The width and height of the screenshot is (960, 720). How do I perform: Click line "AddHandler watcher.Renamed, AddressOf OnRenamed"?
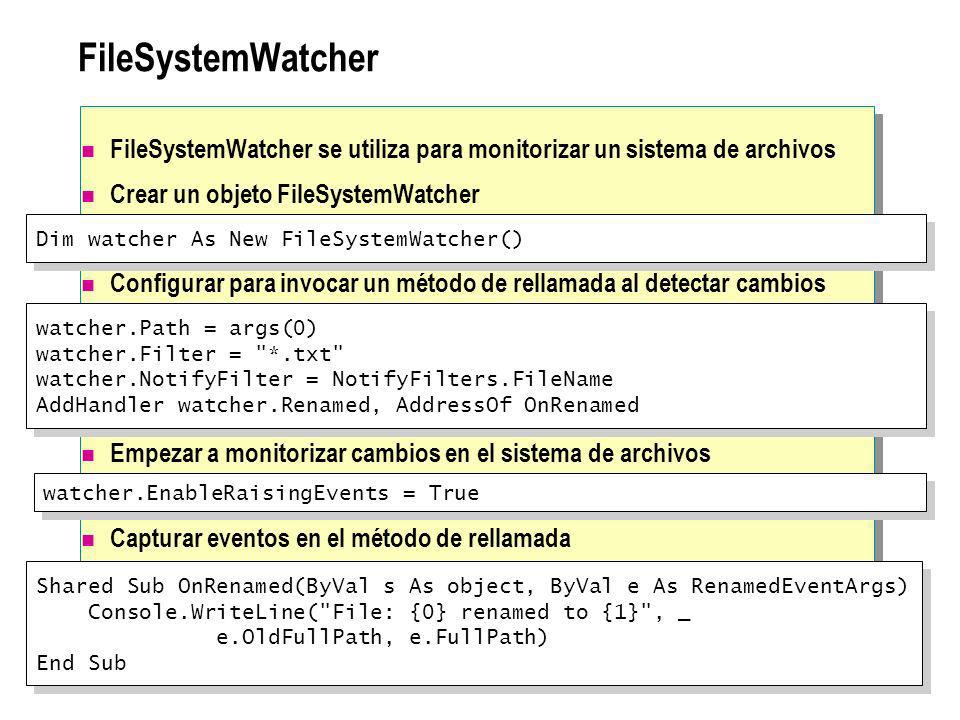click(x=337, y=405)
